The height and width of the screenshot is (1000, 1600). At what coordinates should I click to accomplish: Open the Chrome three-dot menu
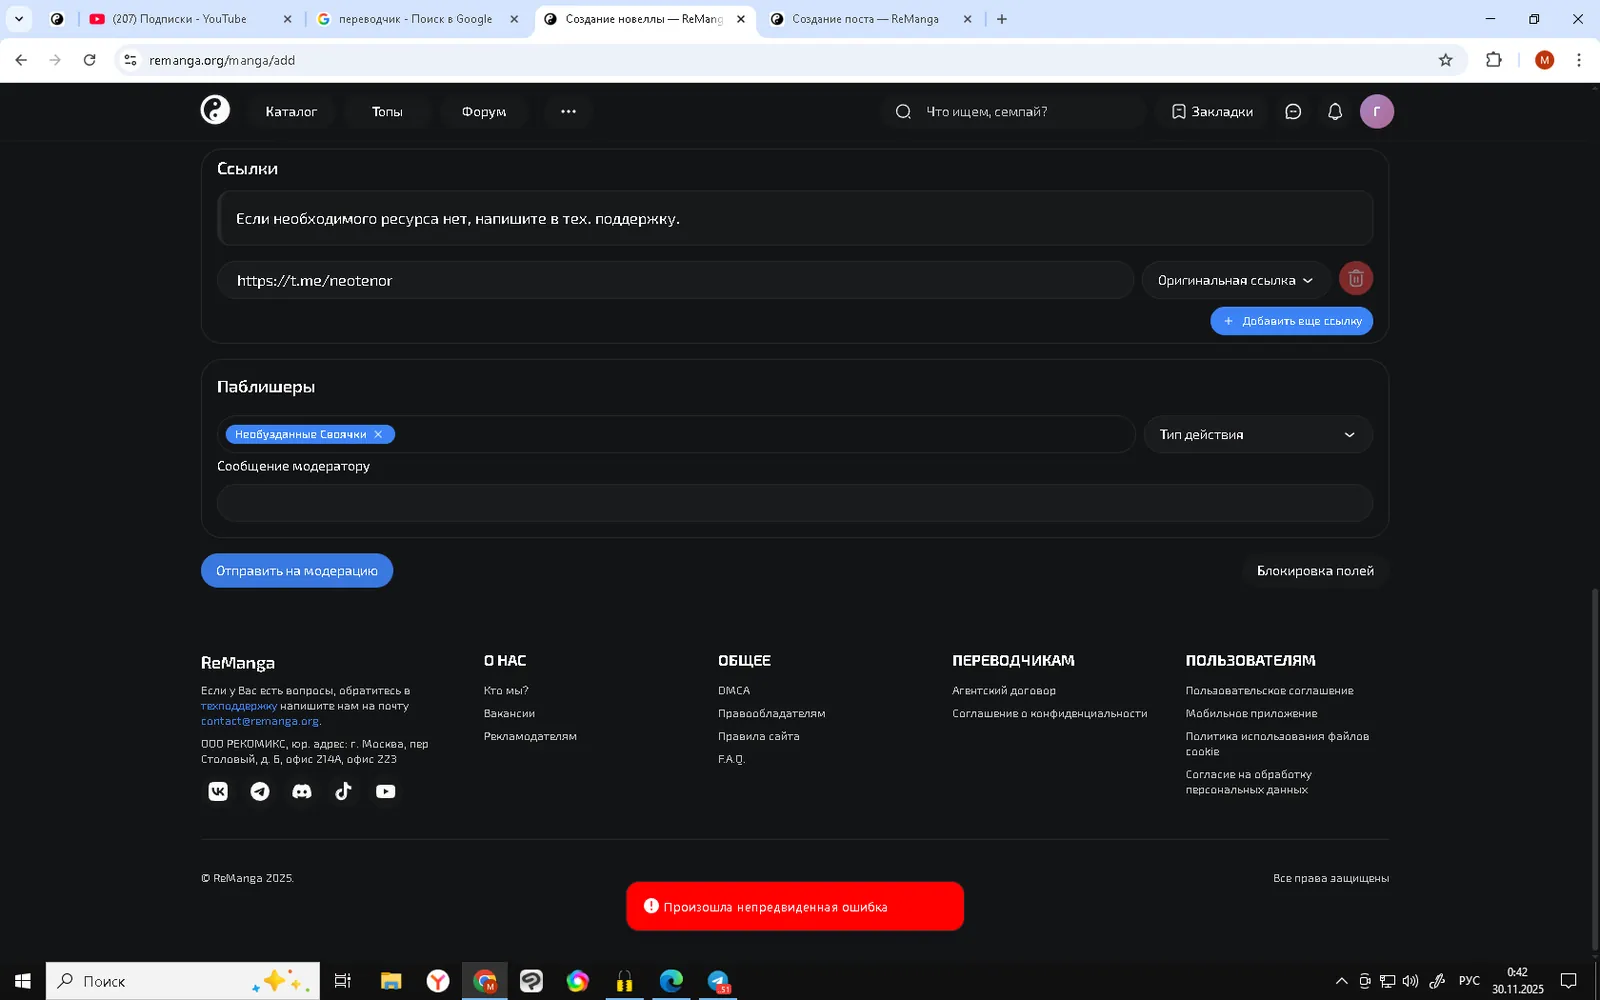(x=1579, y=60)
